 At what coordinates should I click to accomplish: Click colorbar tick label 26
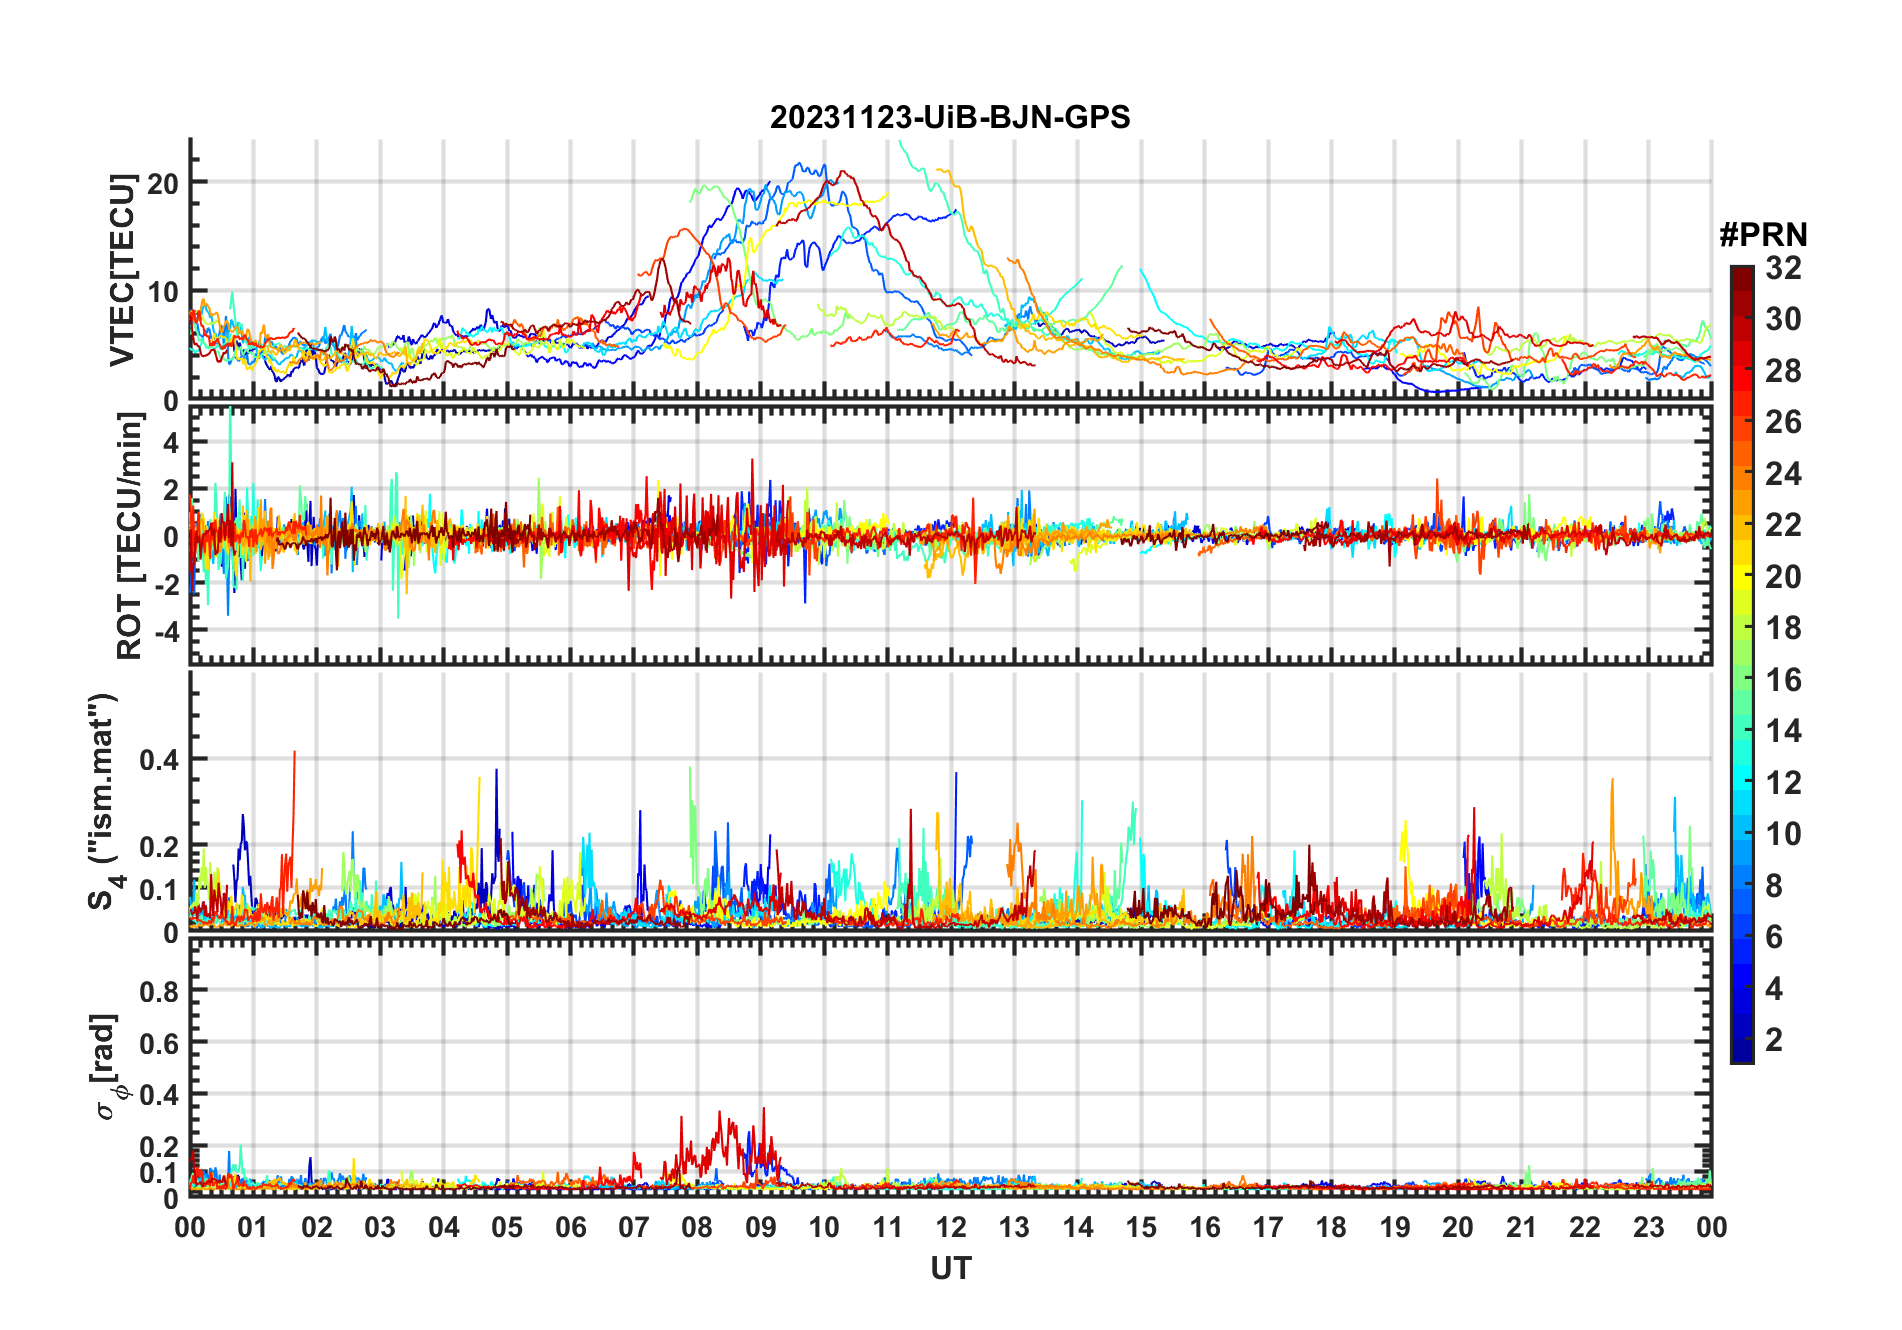[1783, 422]
